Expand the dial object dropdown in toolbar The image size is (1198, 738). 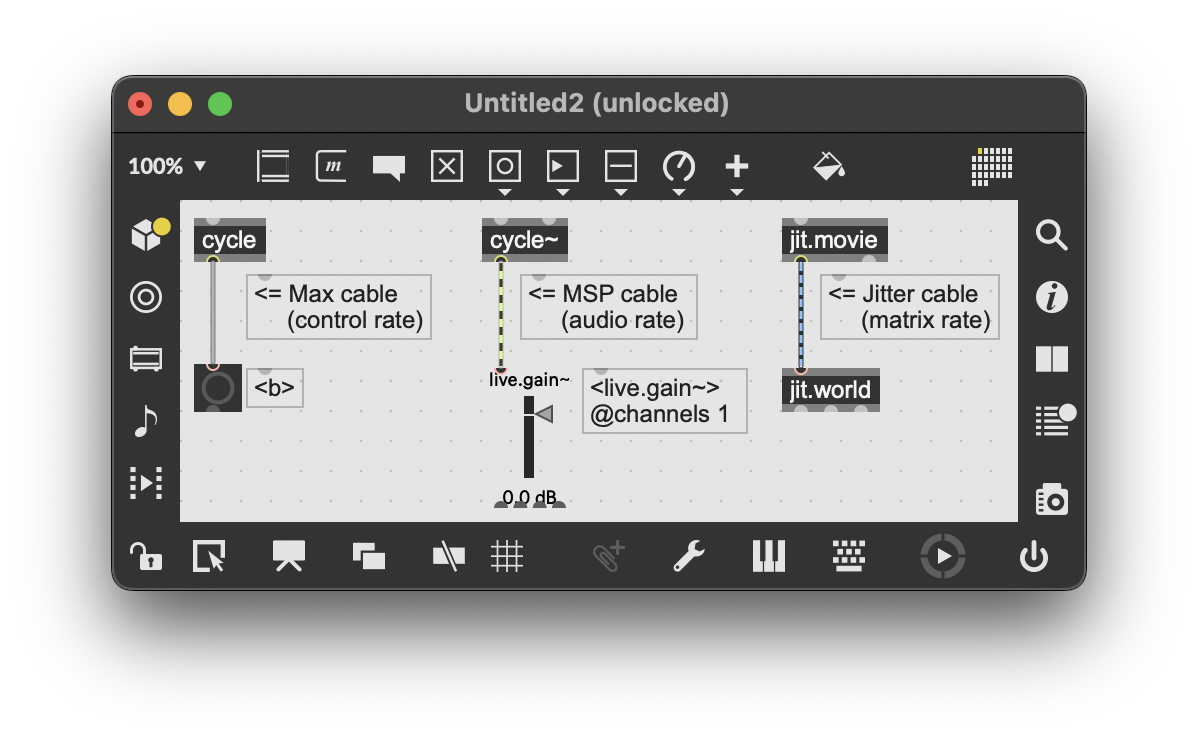pos(679,191)
